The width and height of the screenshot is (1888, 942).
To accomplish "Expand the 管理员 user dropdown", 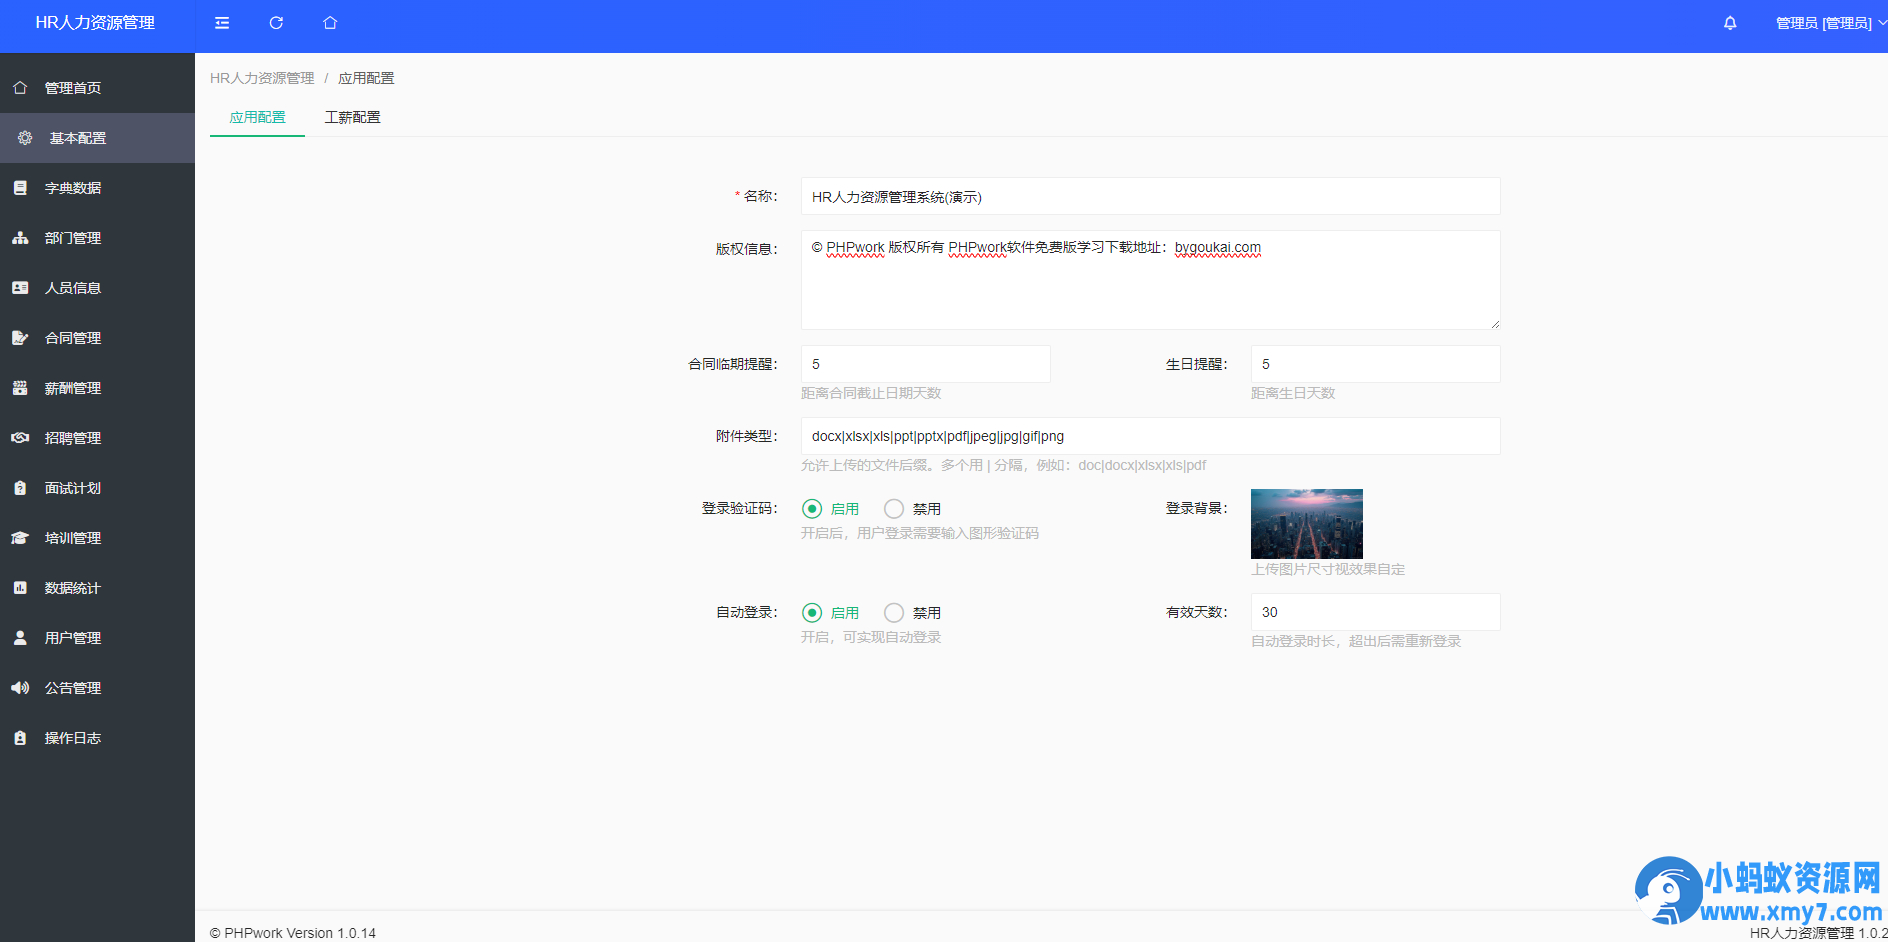I will pos(1826,23).
